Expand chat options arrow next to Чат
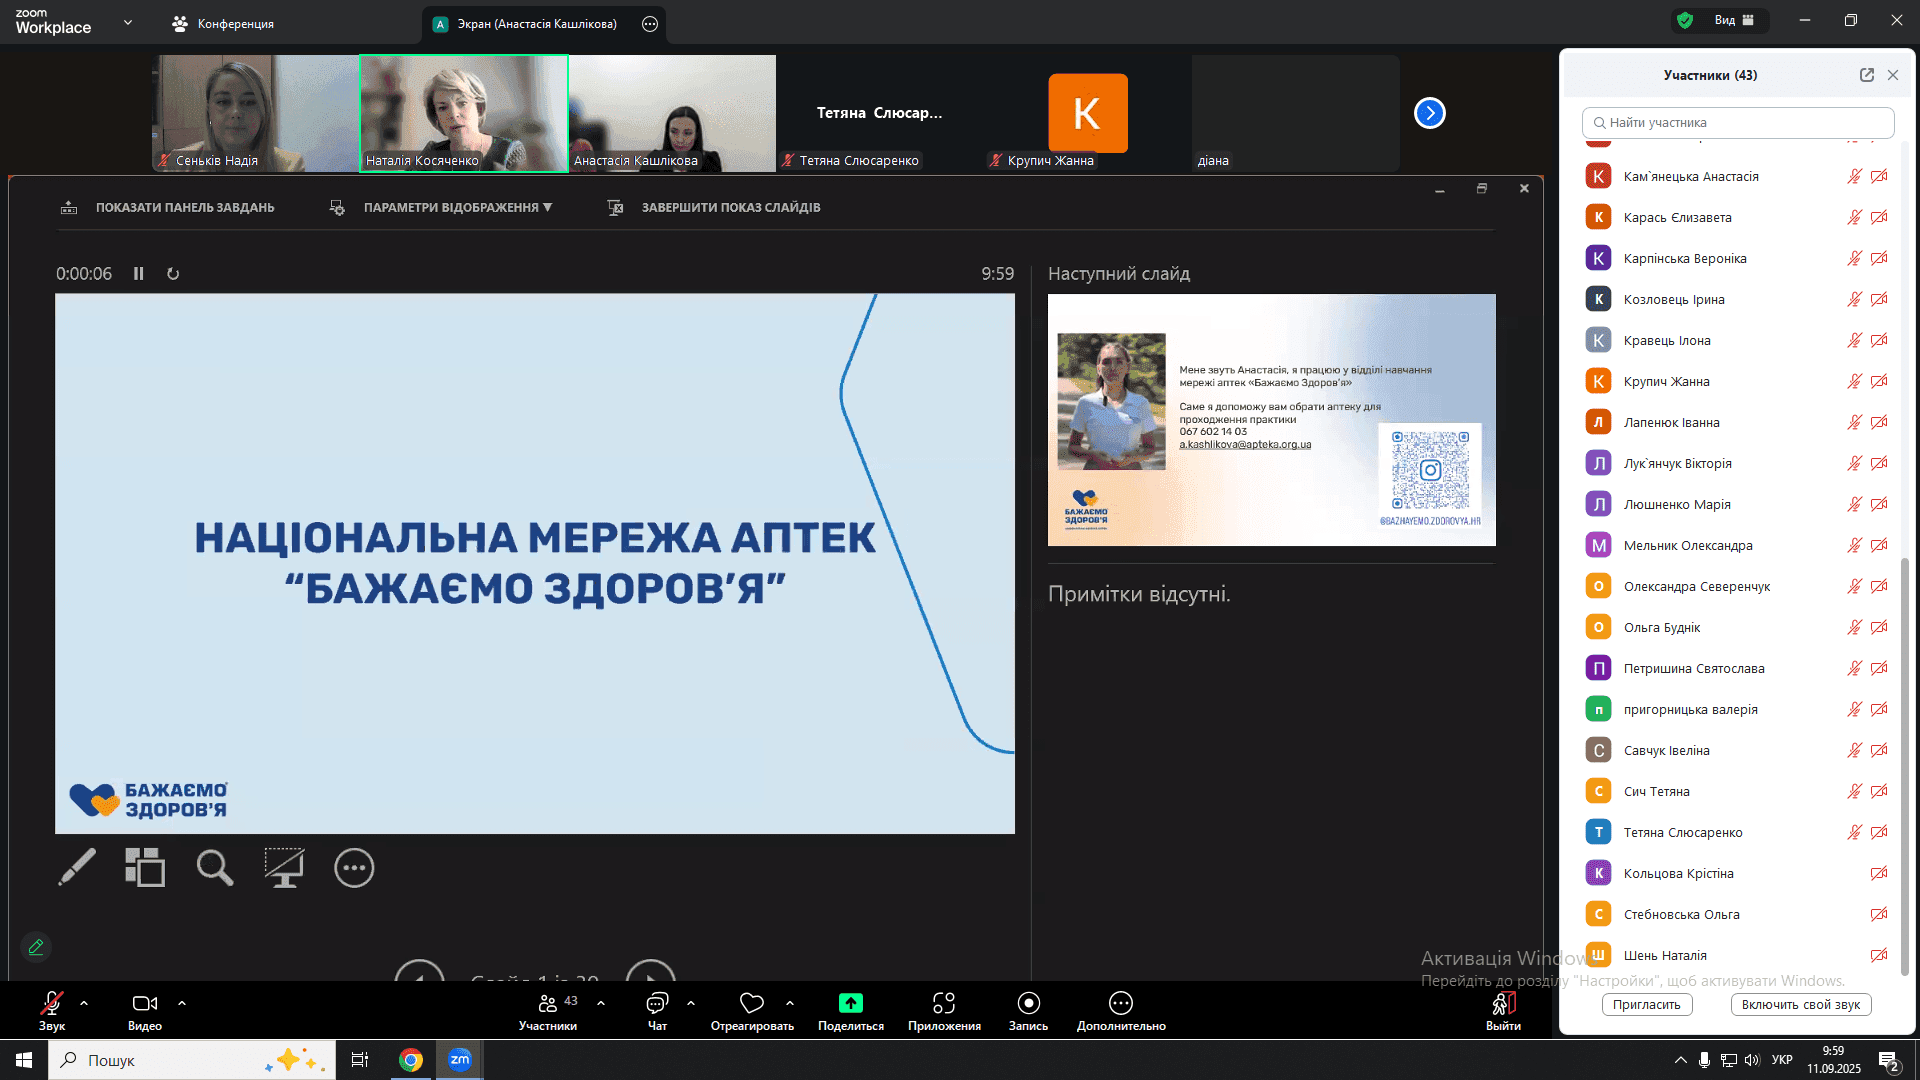Image resolution: width=1920 pixels, height=1080 pixels. point(691,1002)
